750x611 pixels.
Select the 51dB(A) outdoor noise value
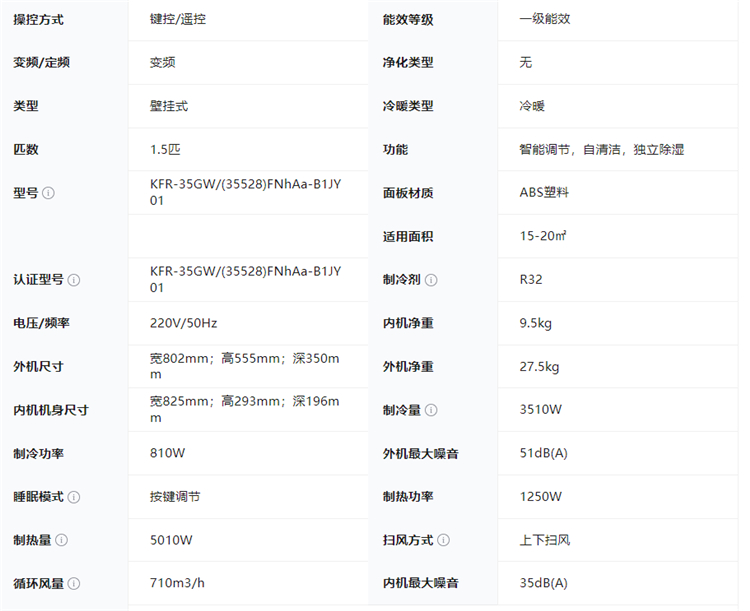pyautogui.click(x=543, y=454)
